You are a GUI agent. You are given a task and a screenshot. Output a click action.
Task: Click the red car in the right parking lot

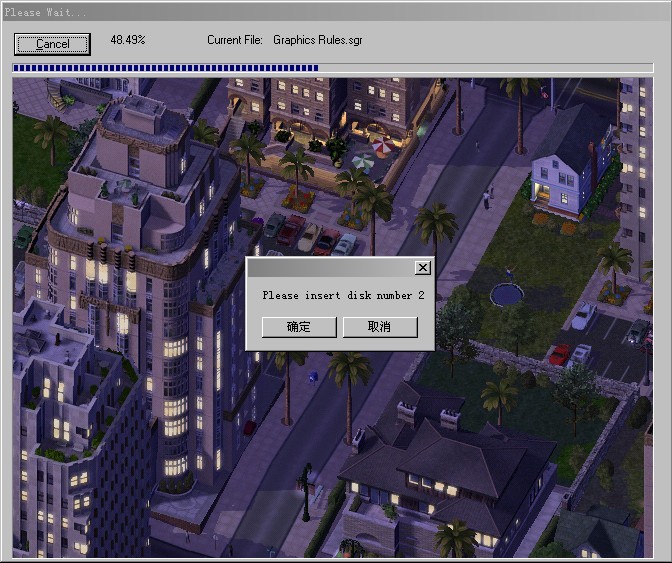coord(559,354)
